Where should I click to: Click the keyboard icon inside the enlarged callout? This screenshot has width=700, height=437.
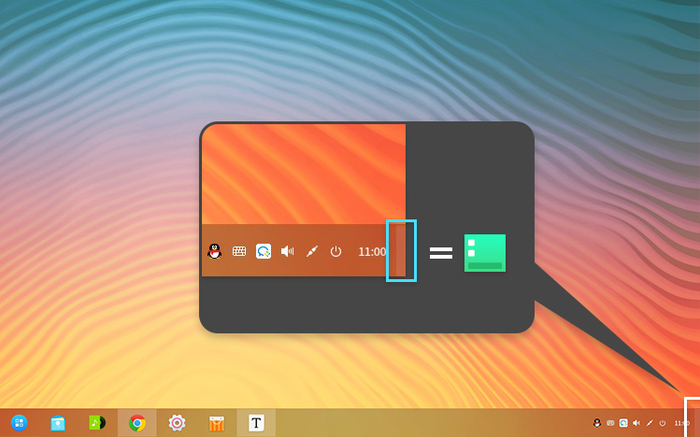click(239, 252)
